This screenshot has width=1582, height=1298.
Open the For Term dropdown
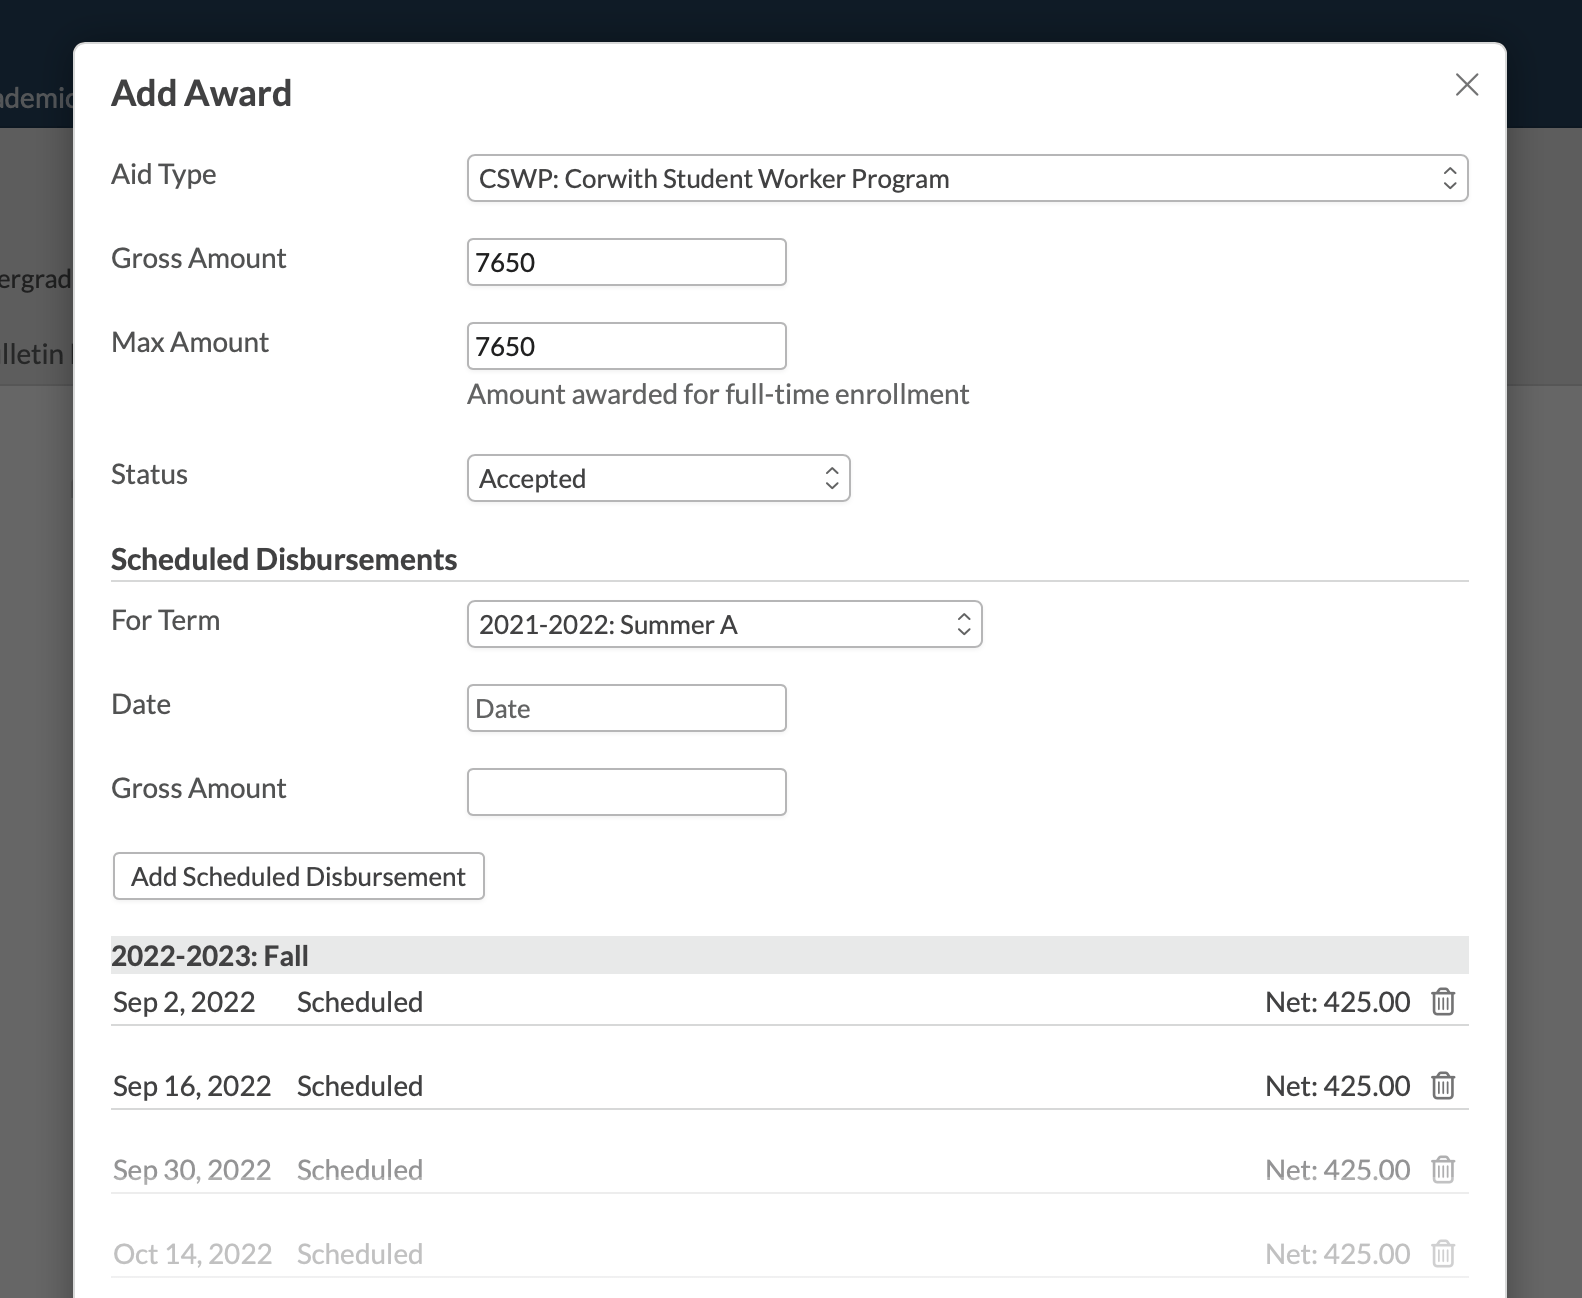724,624
